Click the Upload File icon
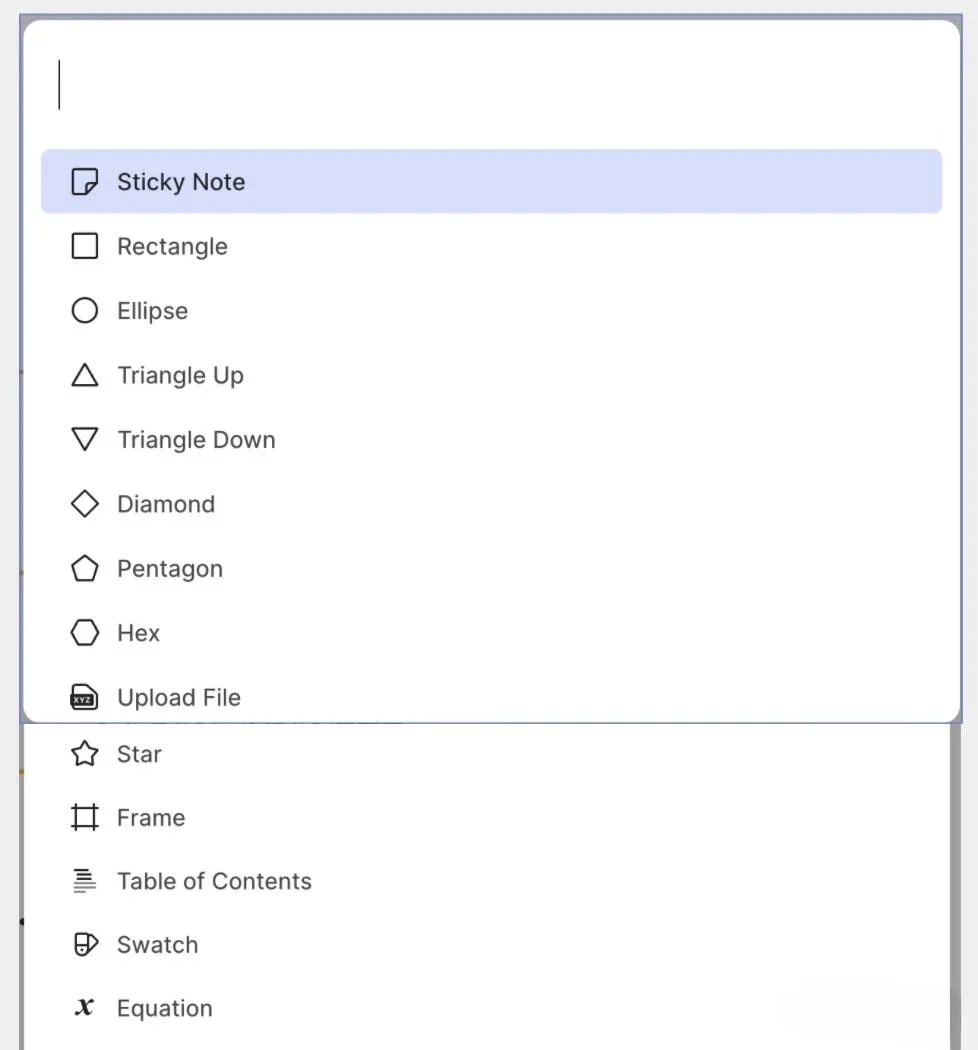The image size is (978, 1050). (85, 698)
